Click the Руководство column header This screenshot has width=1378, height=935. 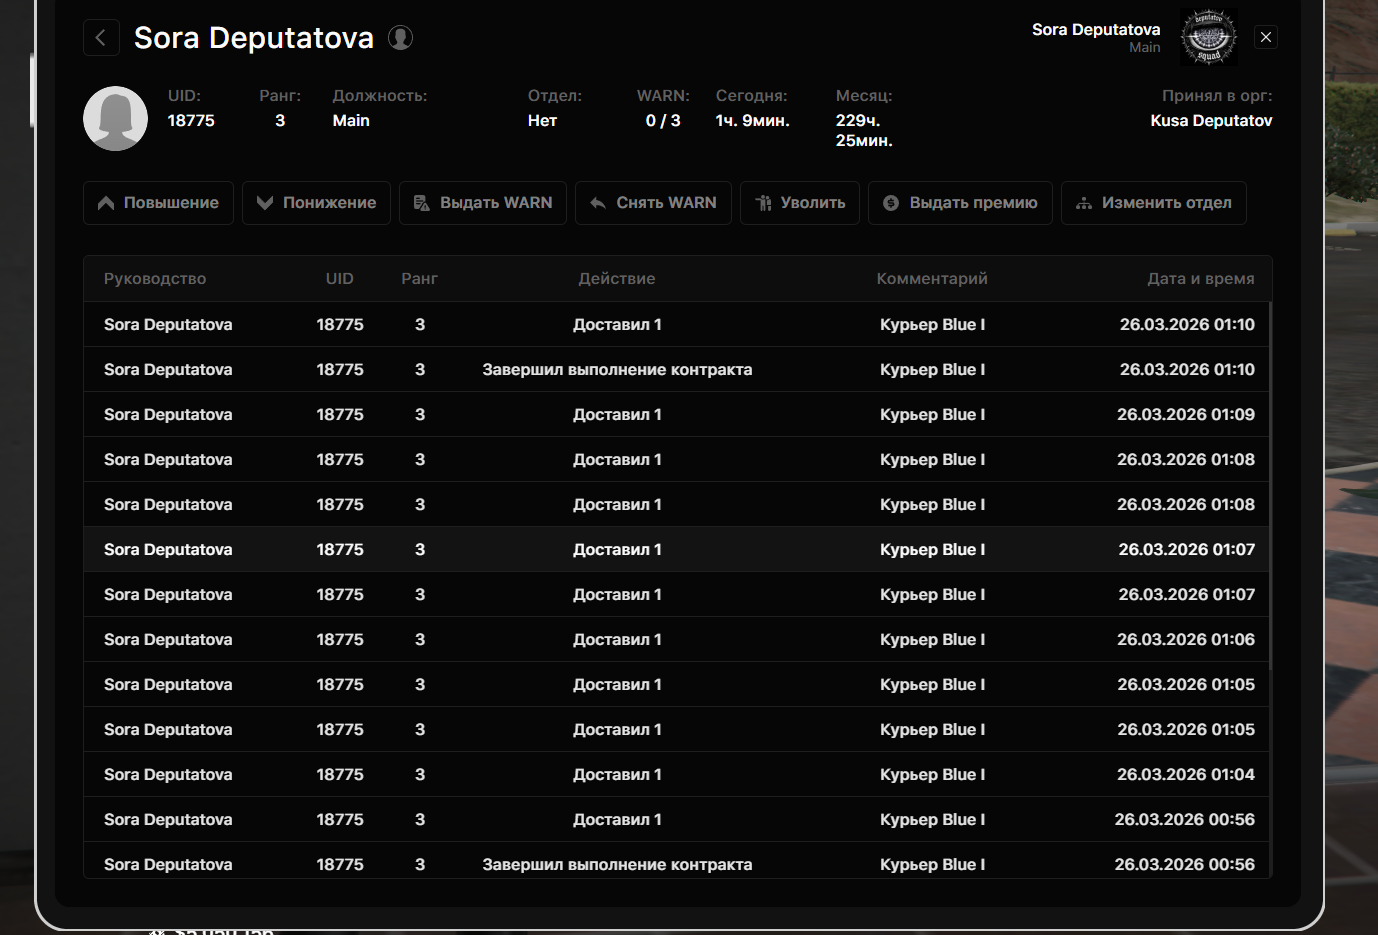(x=155, y=279)
